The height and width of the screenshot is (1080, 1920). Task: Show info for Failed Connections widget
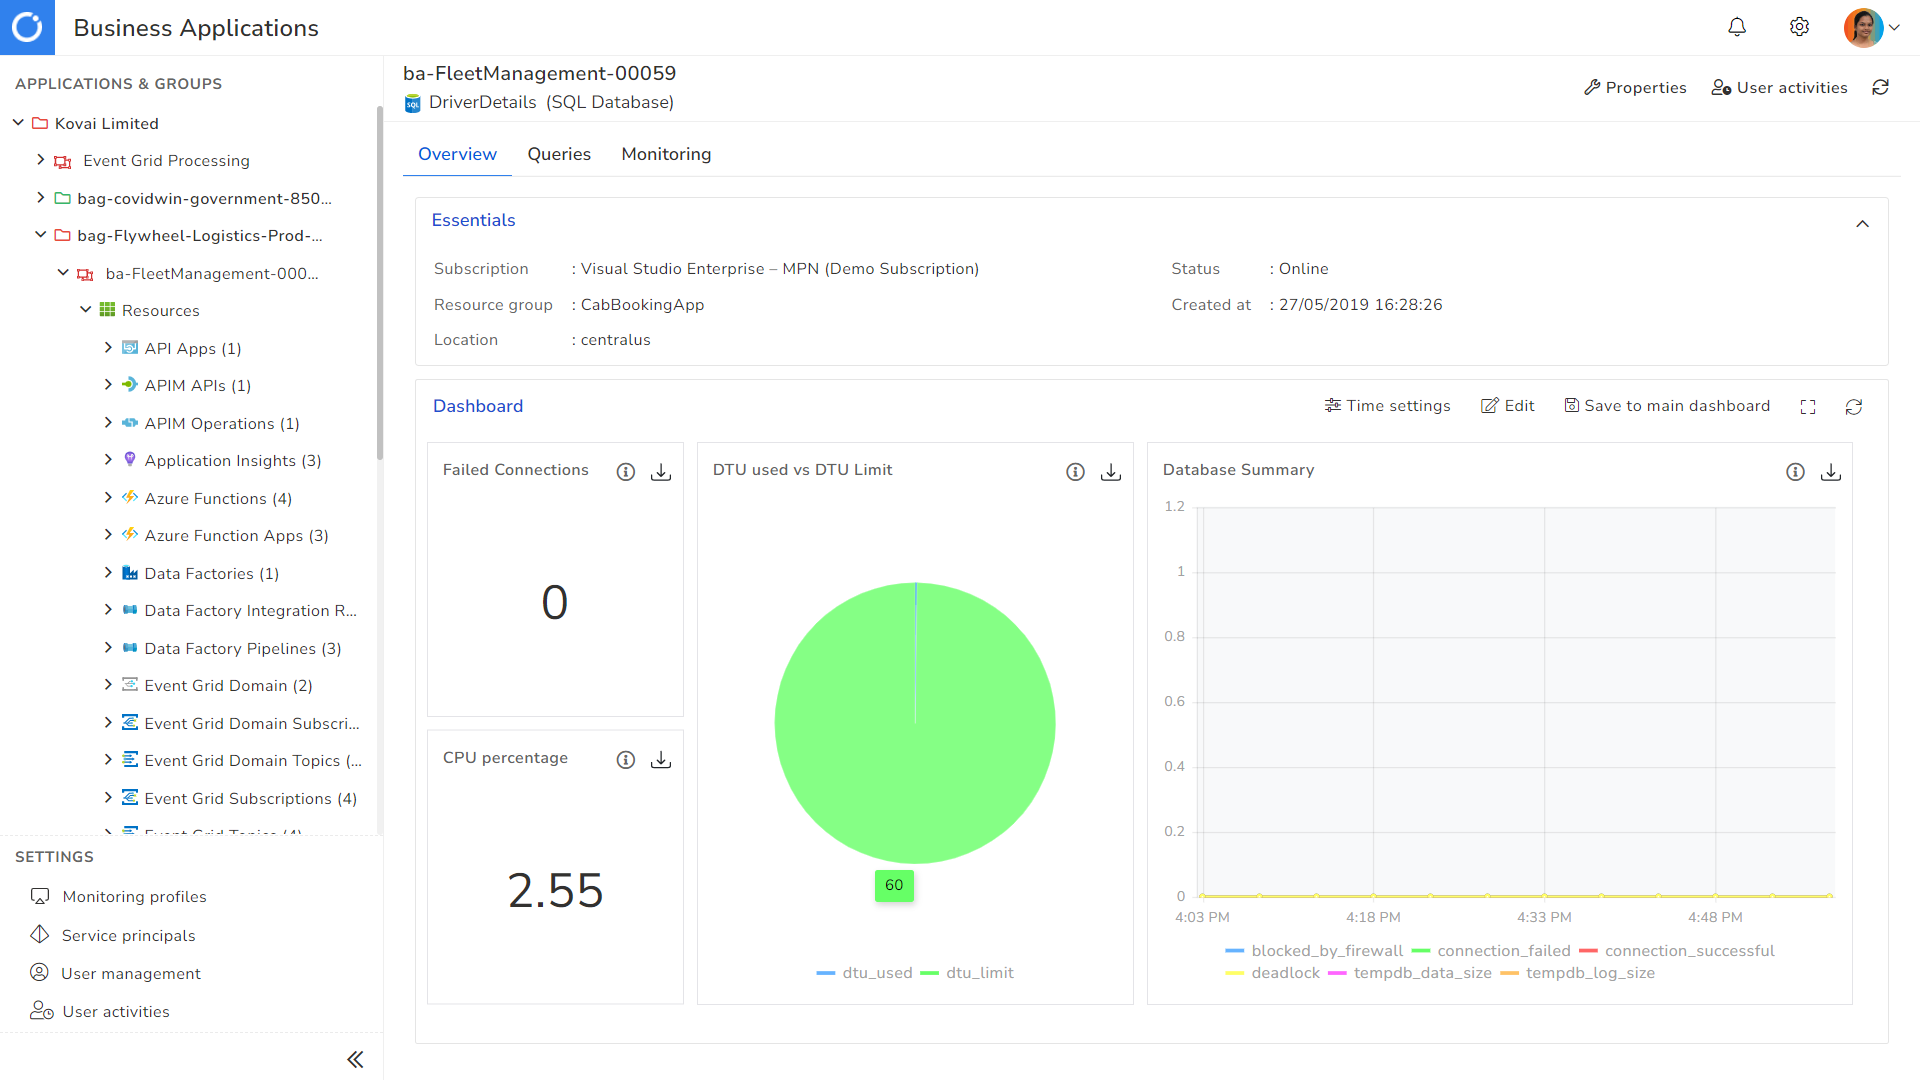pos(626,472)
